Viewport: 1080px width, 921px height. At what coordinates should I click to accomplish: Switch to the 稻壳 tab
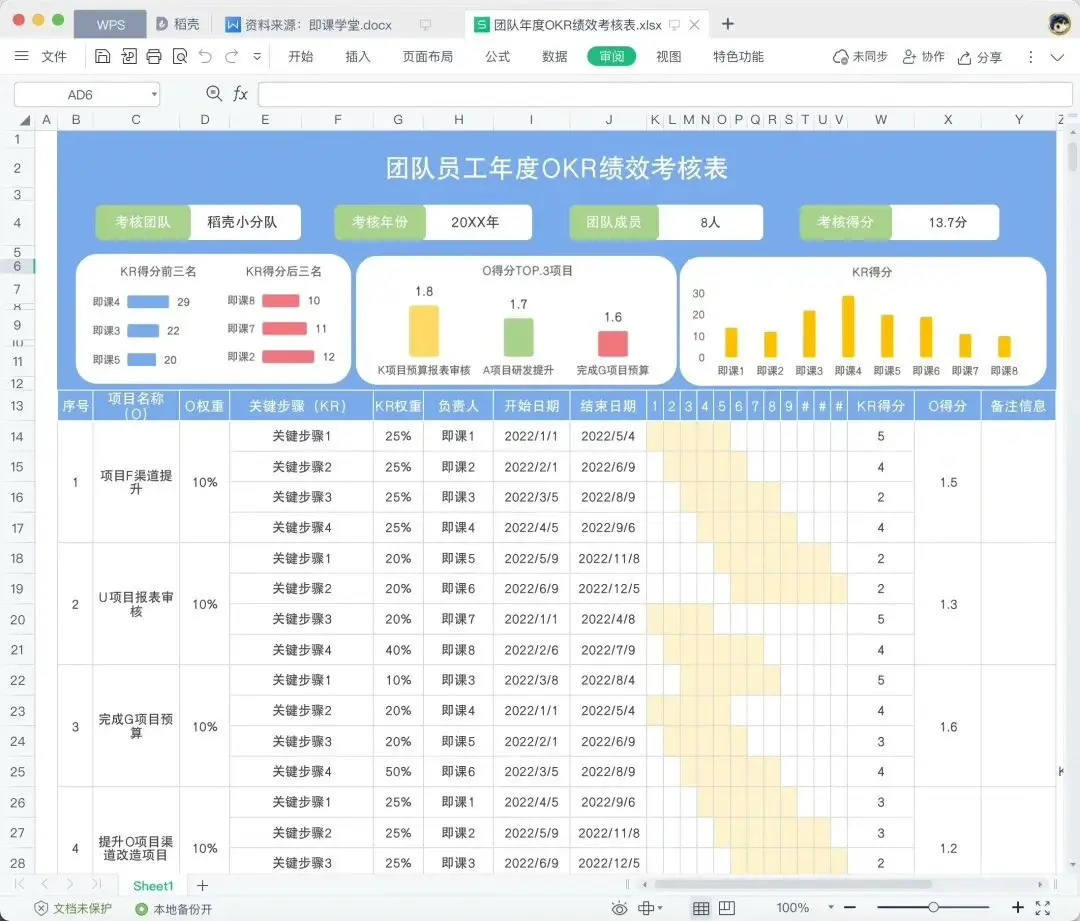click(x=178, y=24)
